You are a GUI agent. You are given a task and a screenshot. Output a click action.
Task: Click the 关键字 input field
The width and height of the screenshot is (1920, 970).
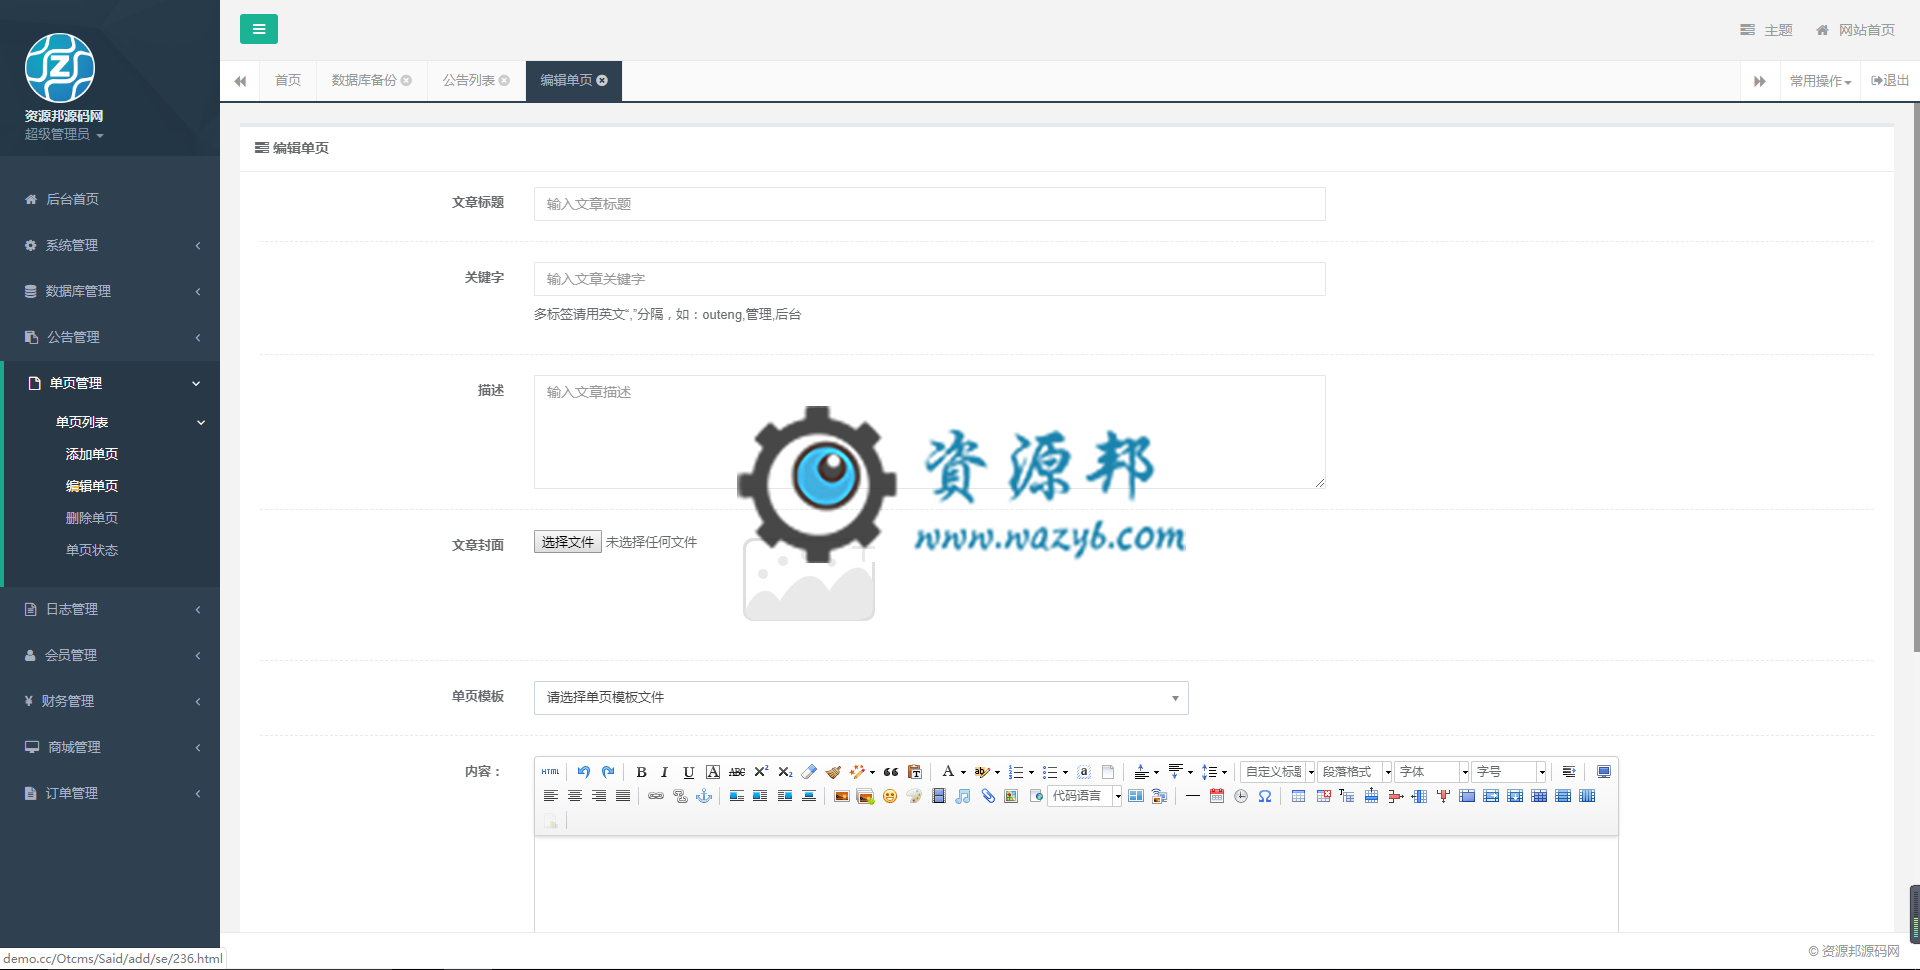coord(930,279)
